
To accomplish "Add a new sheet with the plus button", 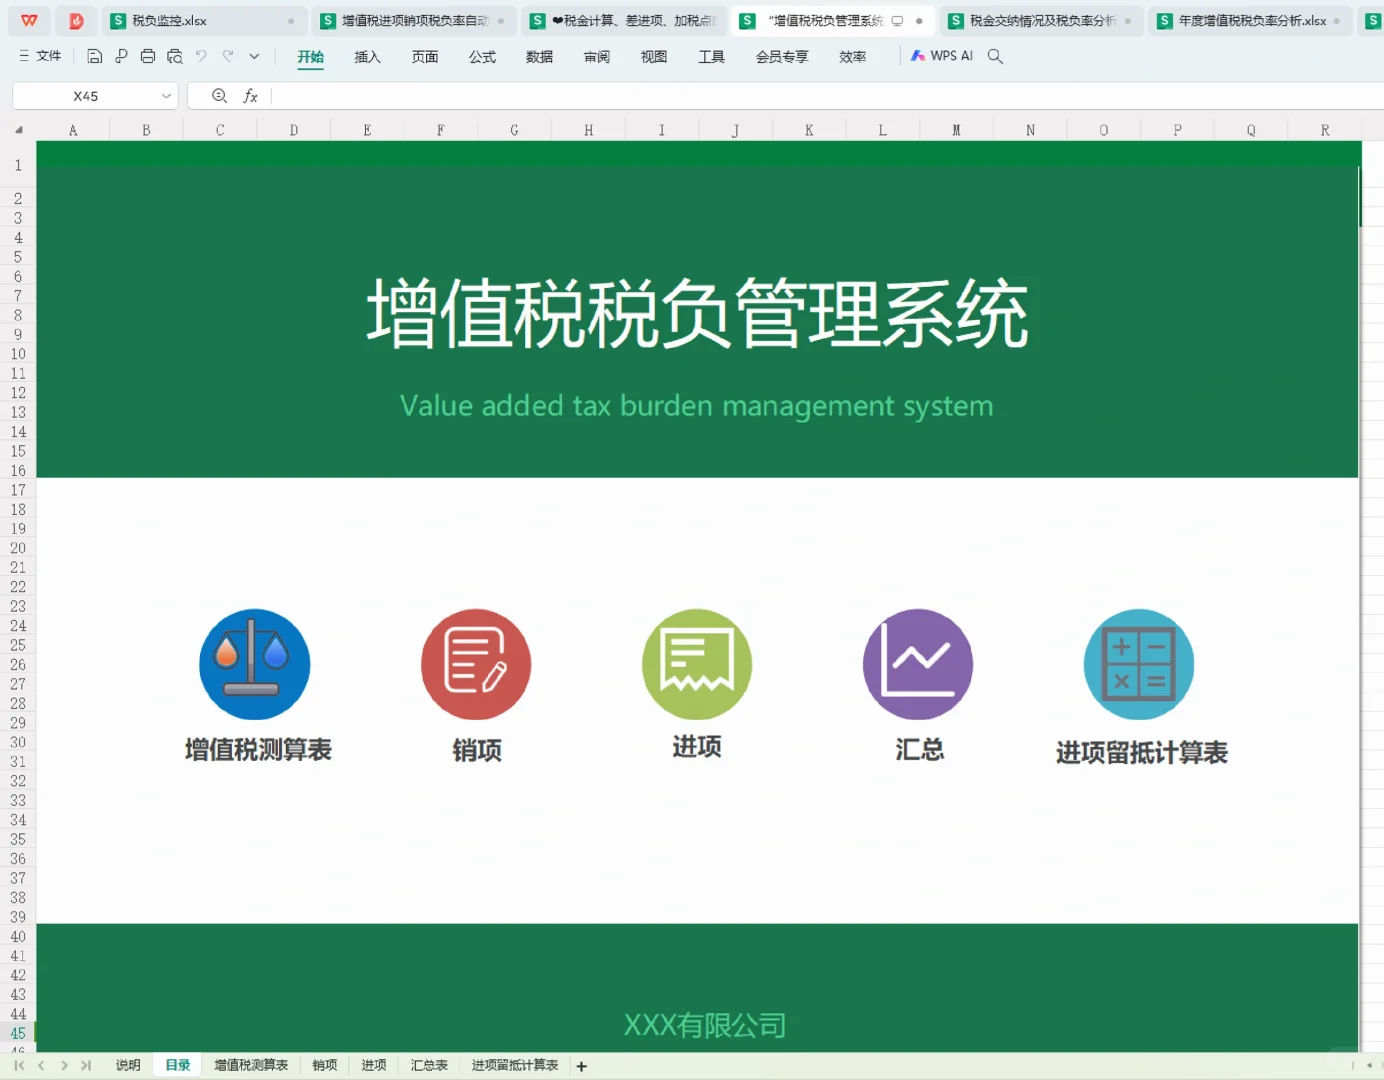I will [x=581, y=1066].
